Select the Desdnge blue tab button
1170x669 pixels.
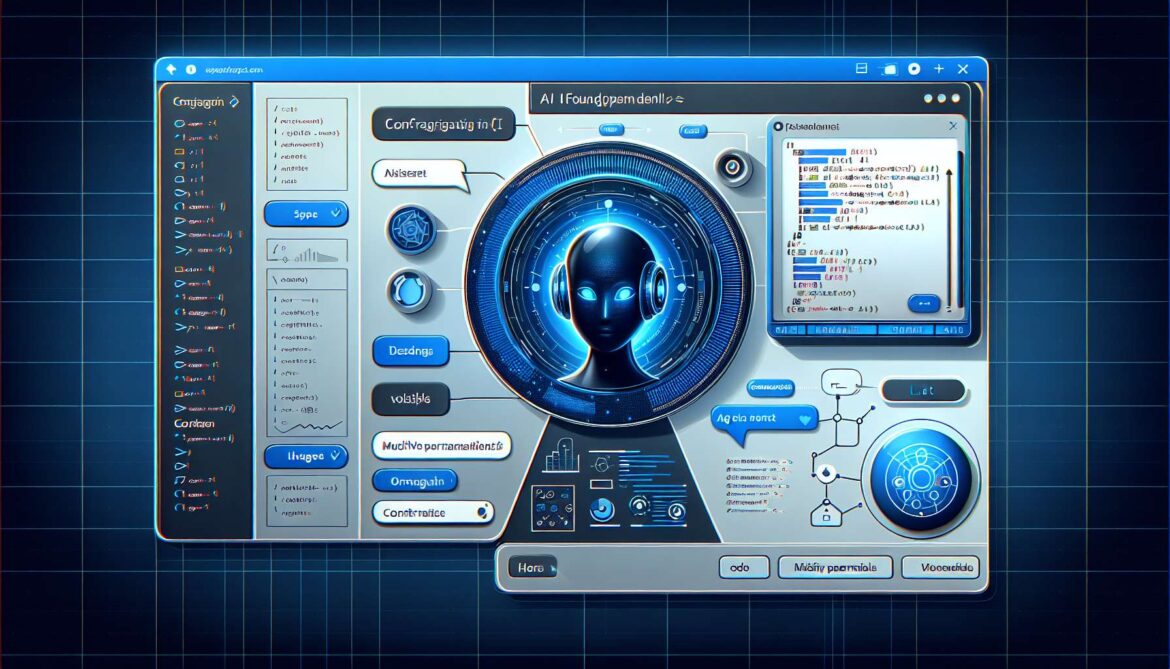[x=410, y=351]
